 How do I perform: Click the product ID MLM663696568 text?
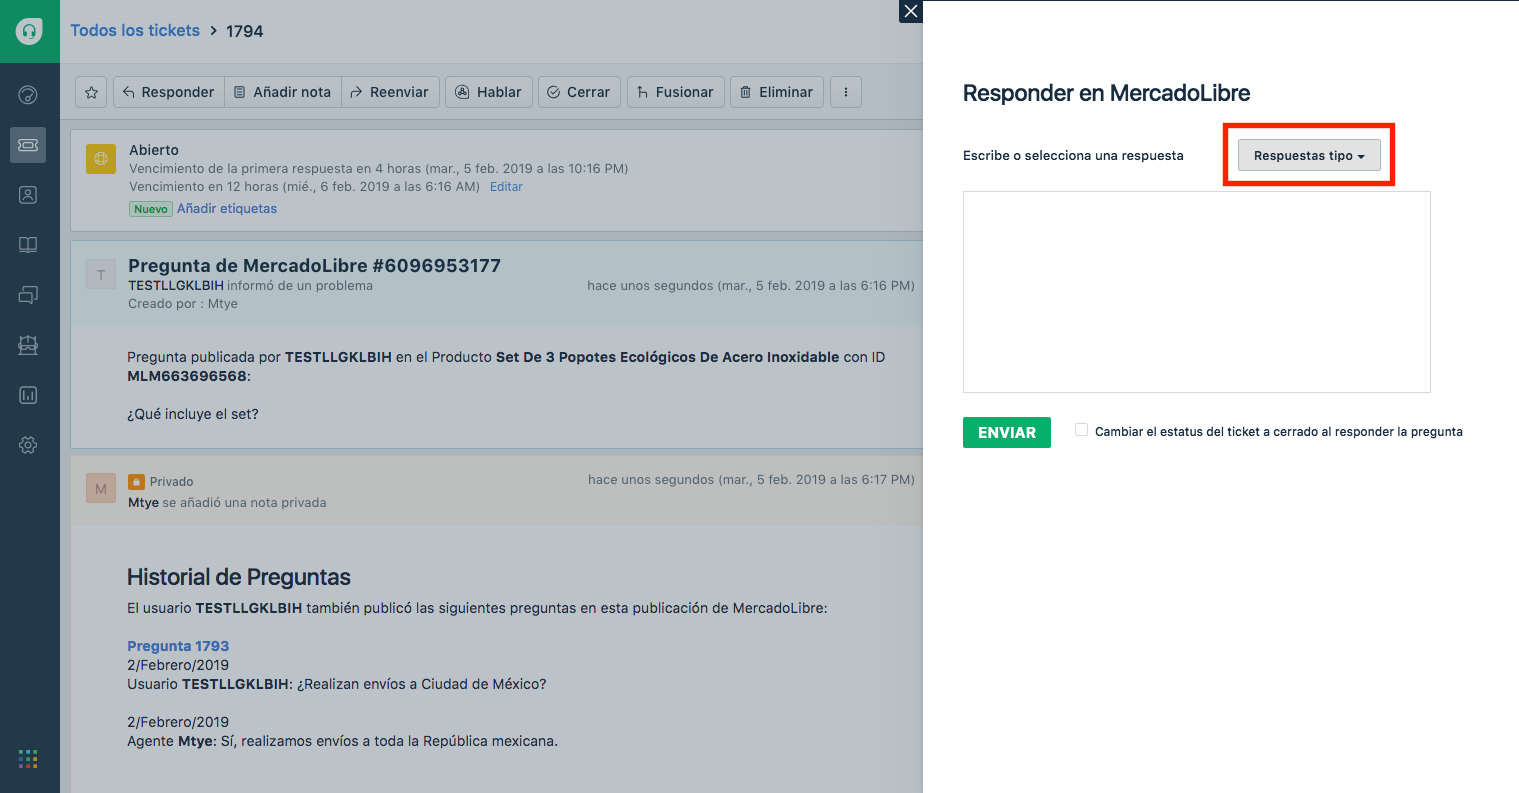coord(187,376)
